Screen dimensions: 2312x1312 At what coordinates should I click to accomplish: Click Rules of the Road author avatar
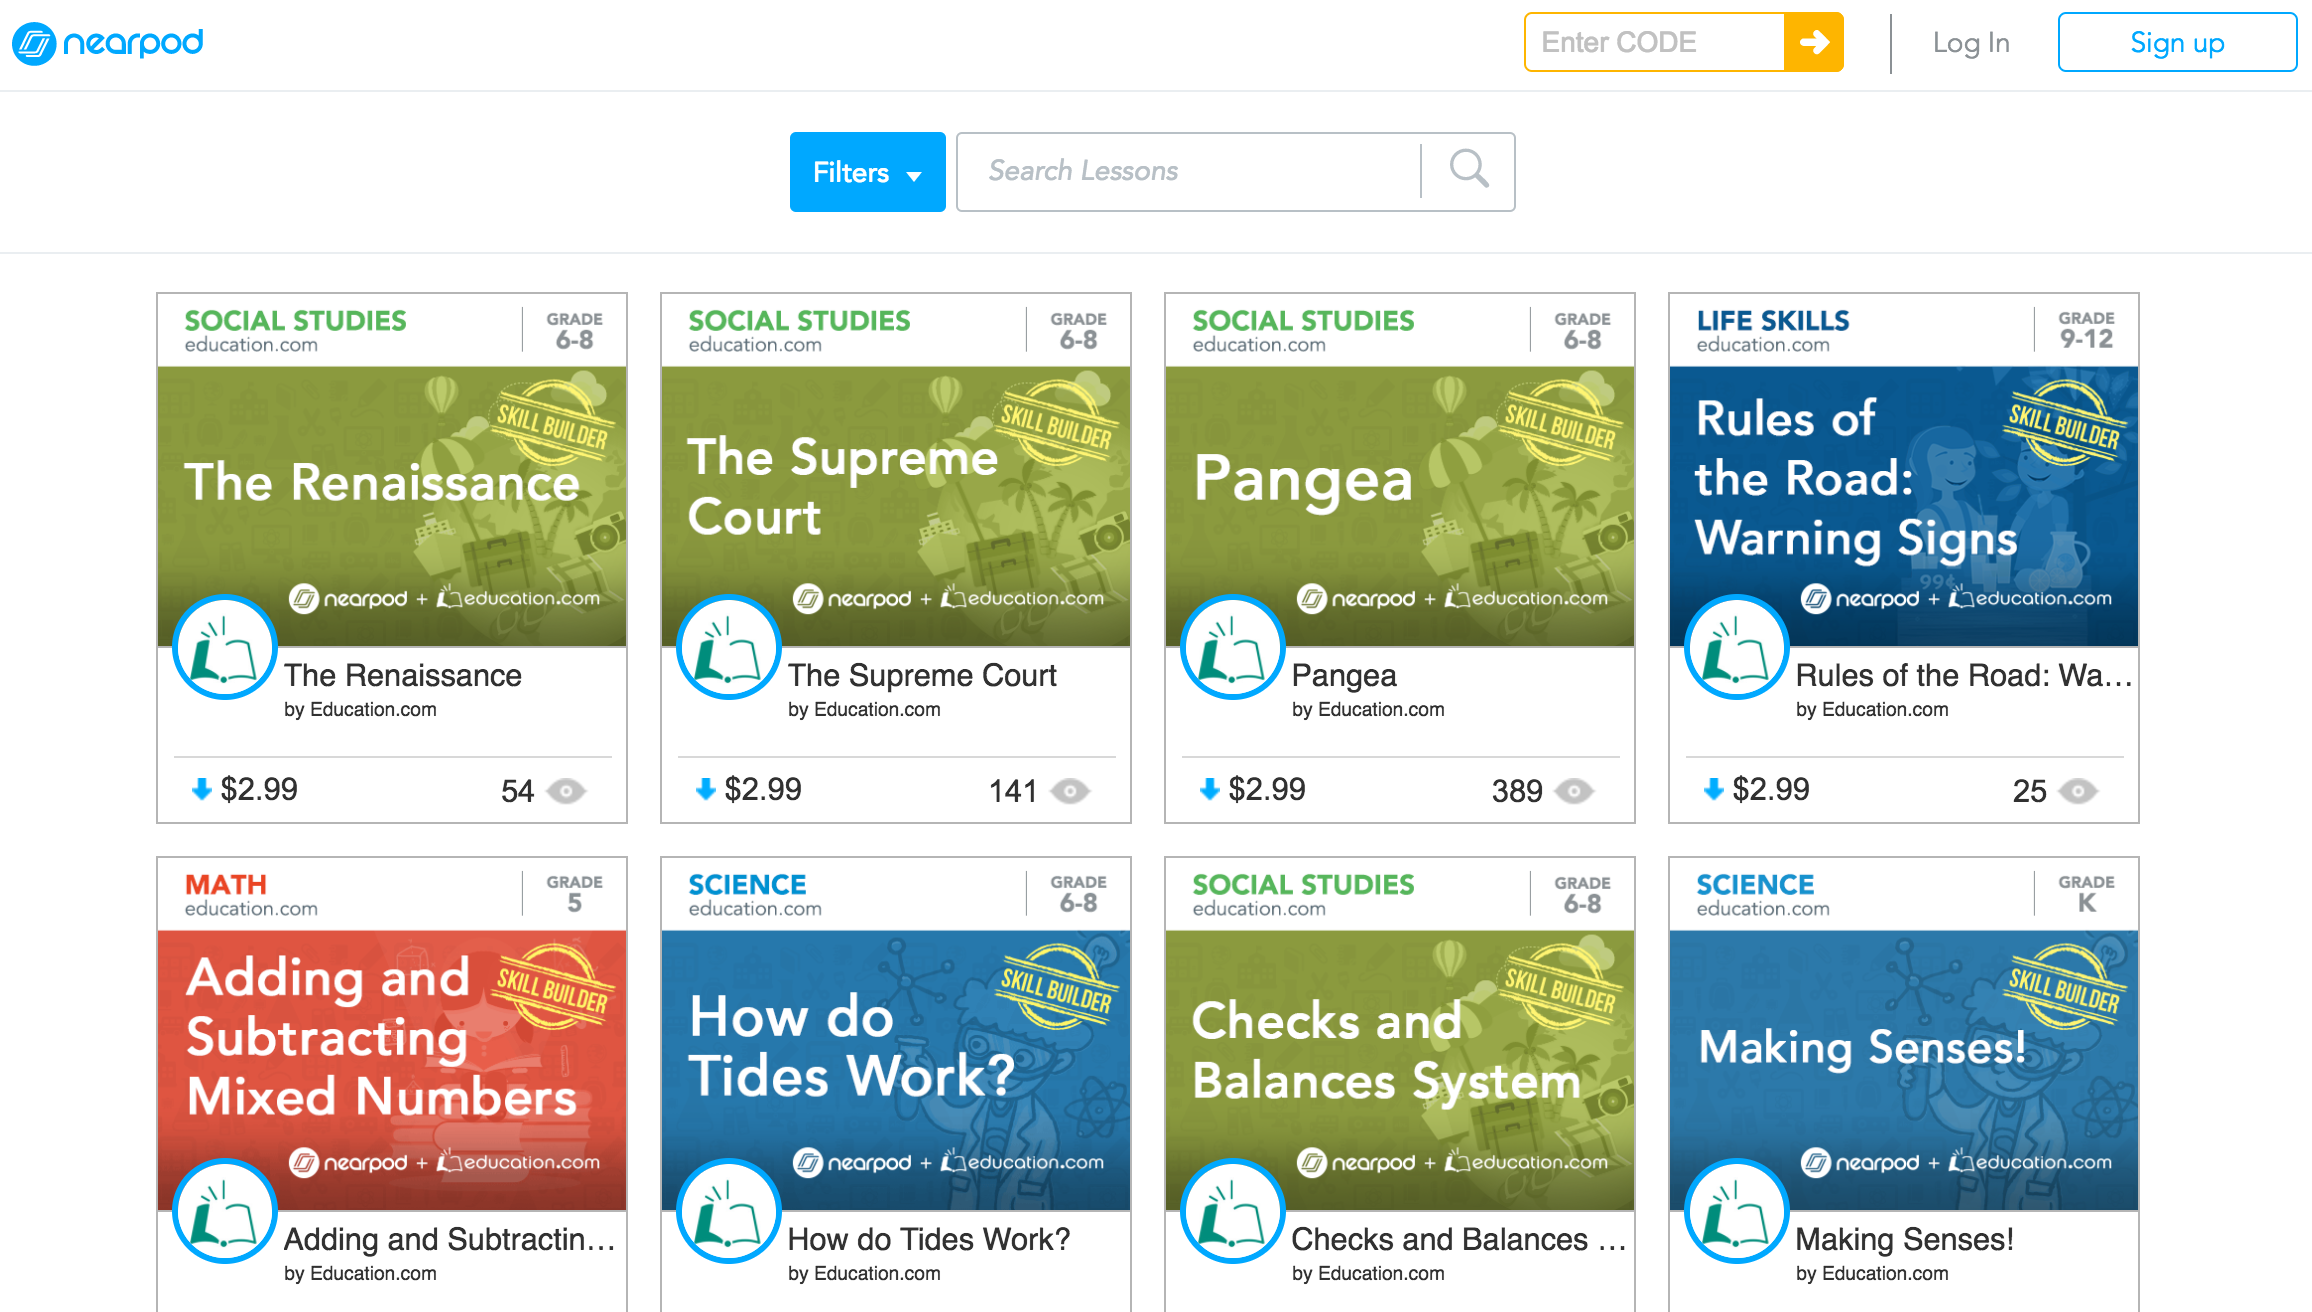1737,647
